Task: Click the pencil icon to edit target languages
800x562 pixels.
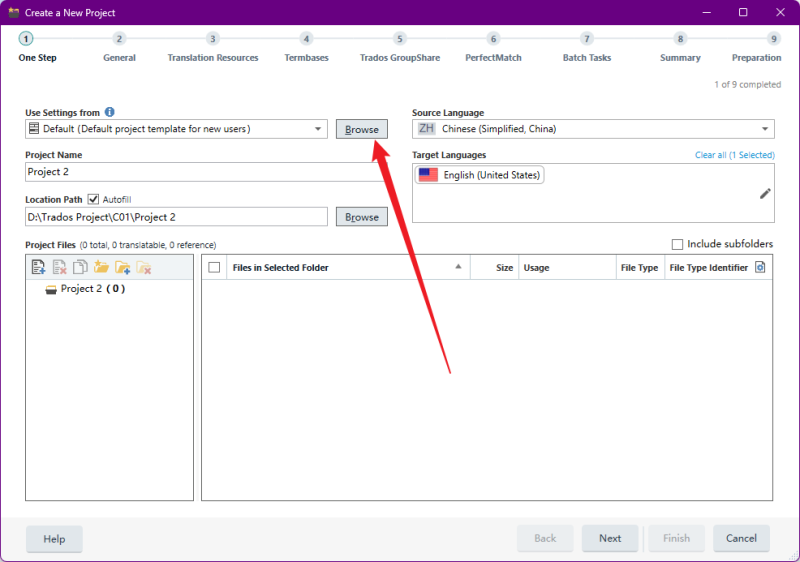Action: click(x=765, y=193)
